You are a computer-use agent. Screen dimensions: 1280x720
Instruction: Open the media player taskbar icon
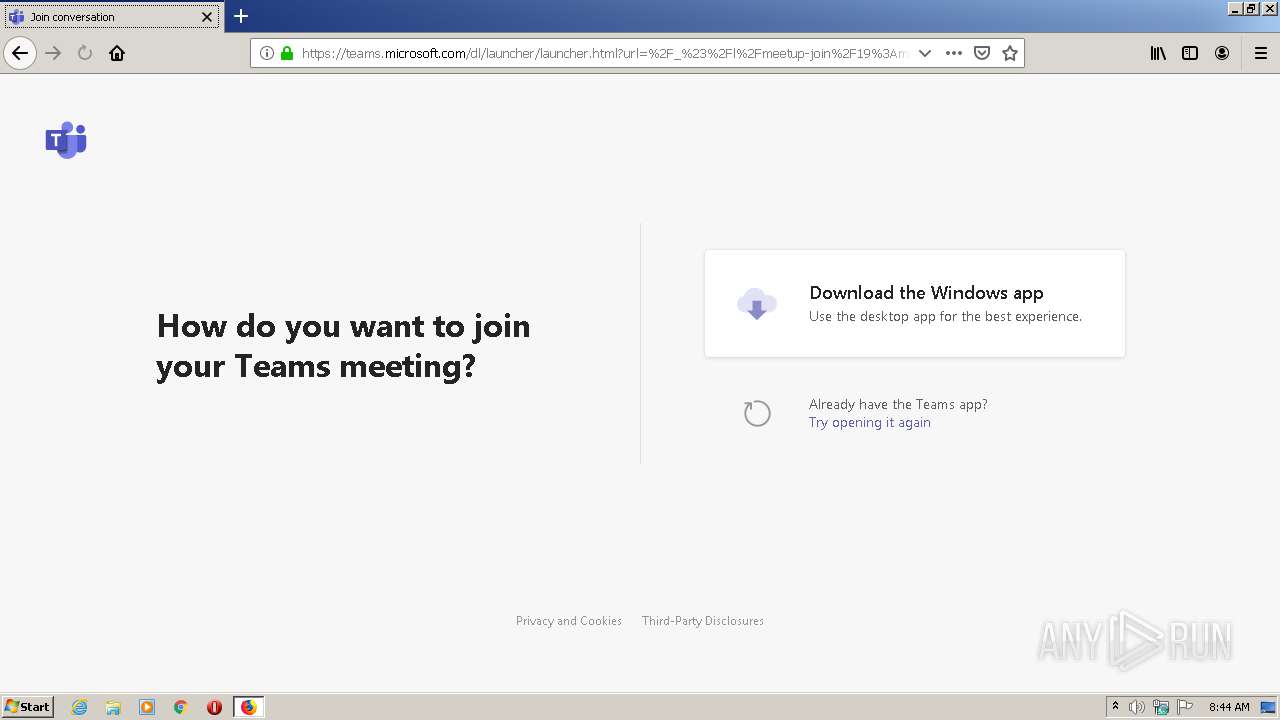point(147,707)
